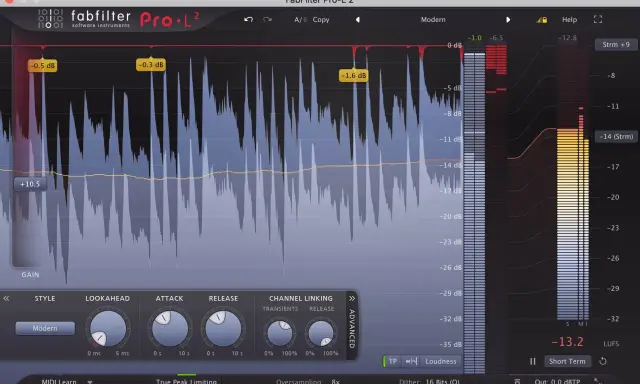Click the meter scale arrows icon
Screen dimensions: 640x384
[x=411, y=361]
